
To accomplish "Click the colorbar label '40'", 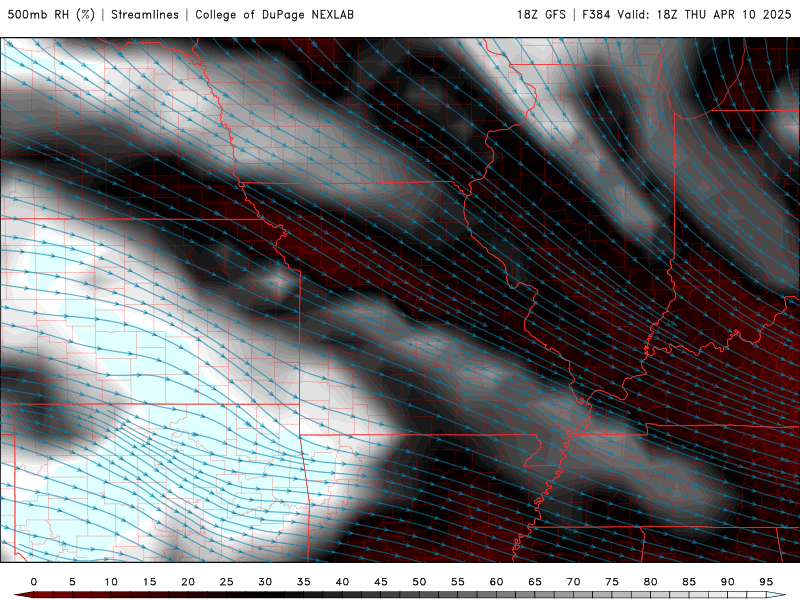I will [342, 582].
